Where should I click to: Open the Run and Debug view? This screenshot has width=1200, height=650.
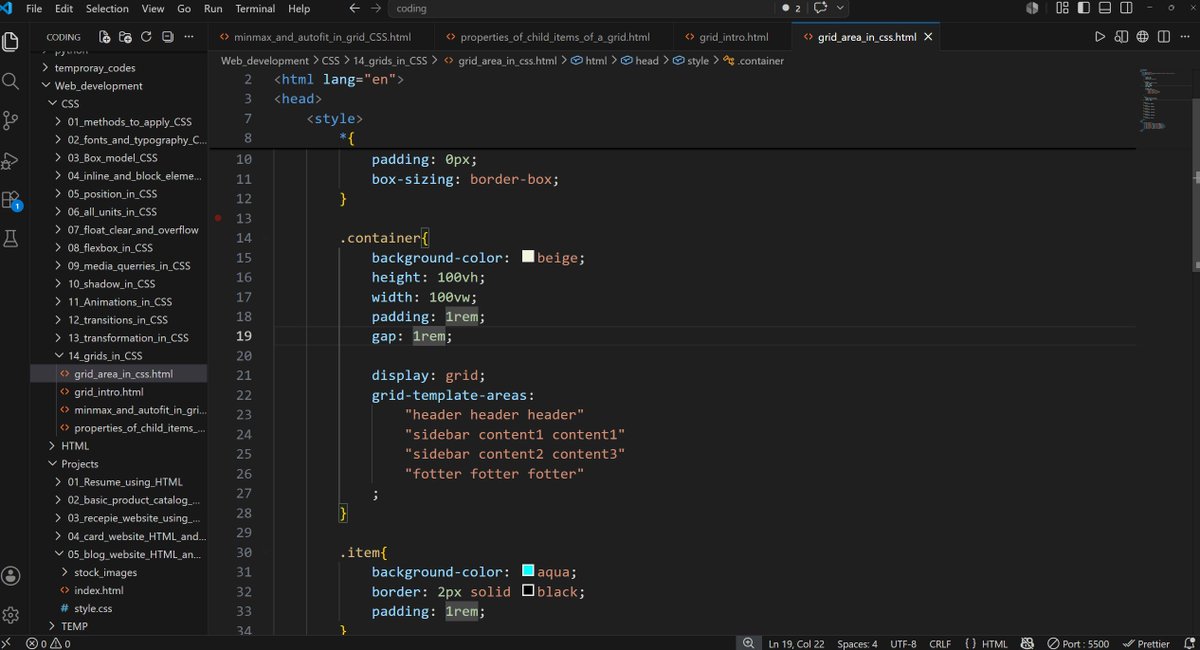click(x=11, y=160)
